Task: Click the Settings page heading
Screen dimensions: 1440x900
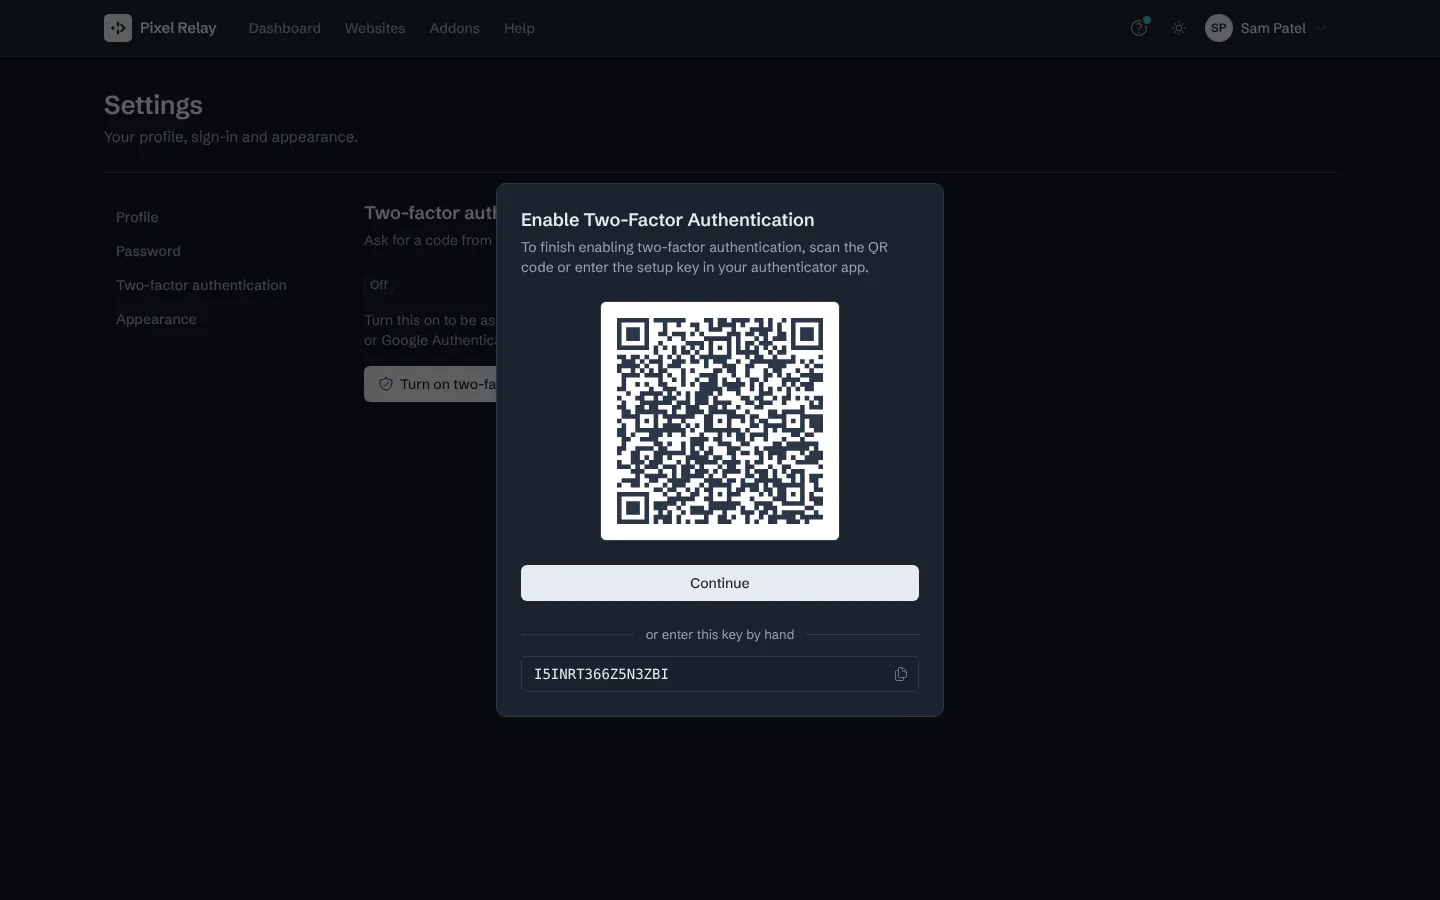Action: click(x=153, y=105)
